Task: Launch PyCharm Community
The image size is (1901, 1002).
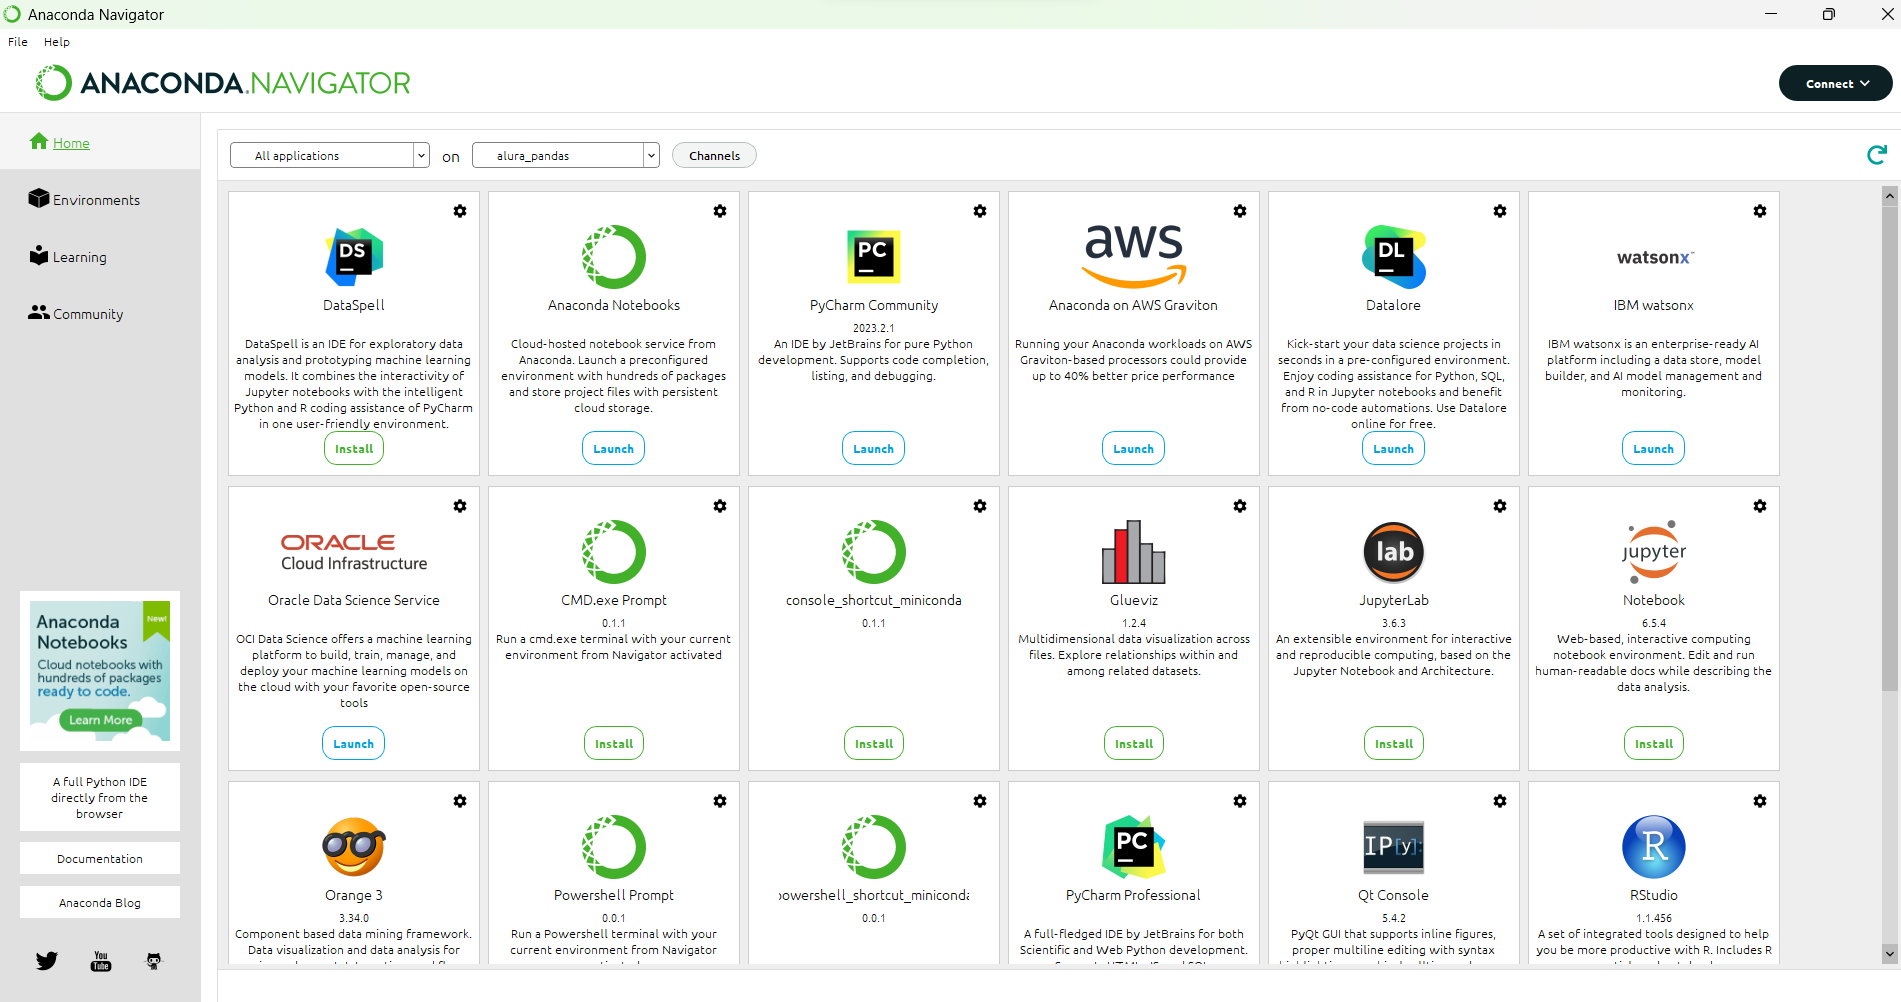Action: (874, 449)
